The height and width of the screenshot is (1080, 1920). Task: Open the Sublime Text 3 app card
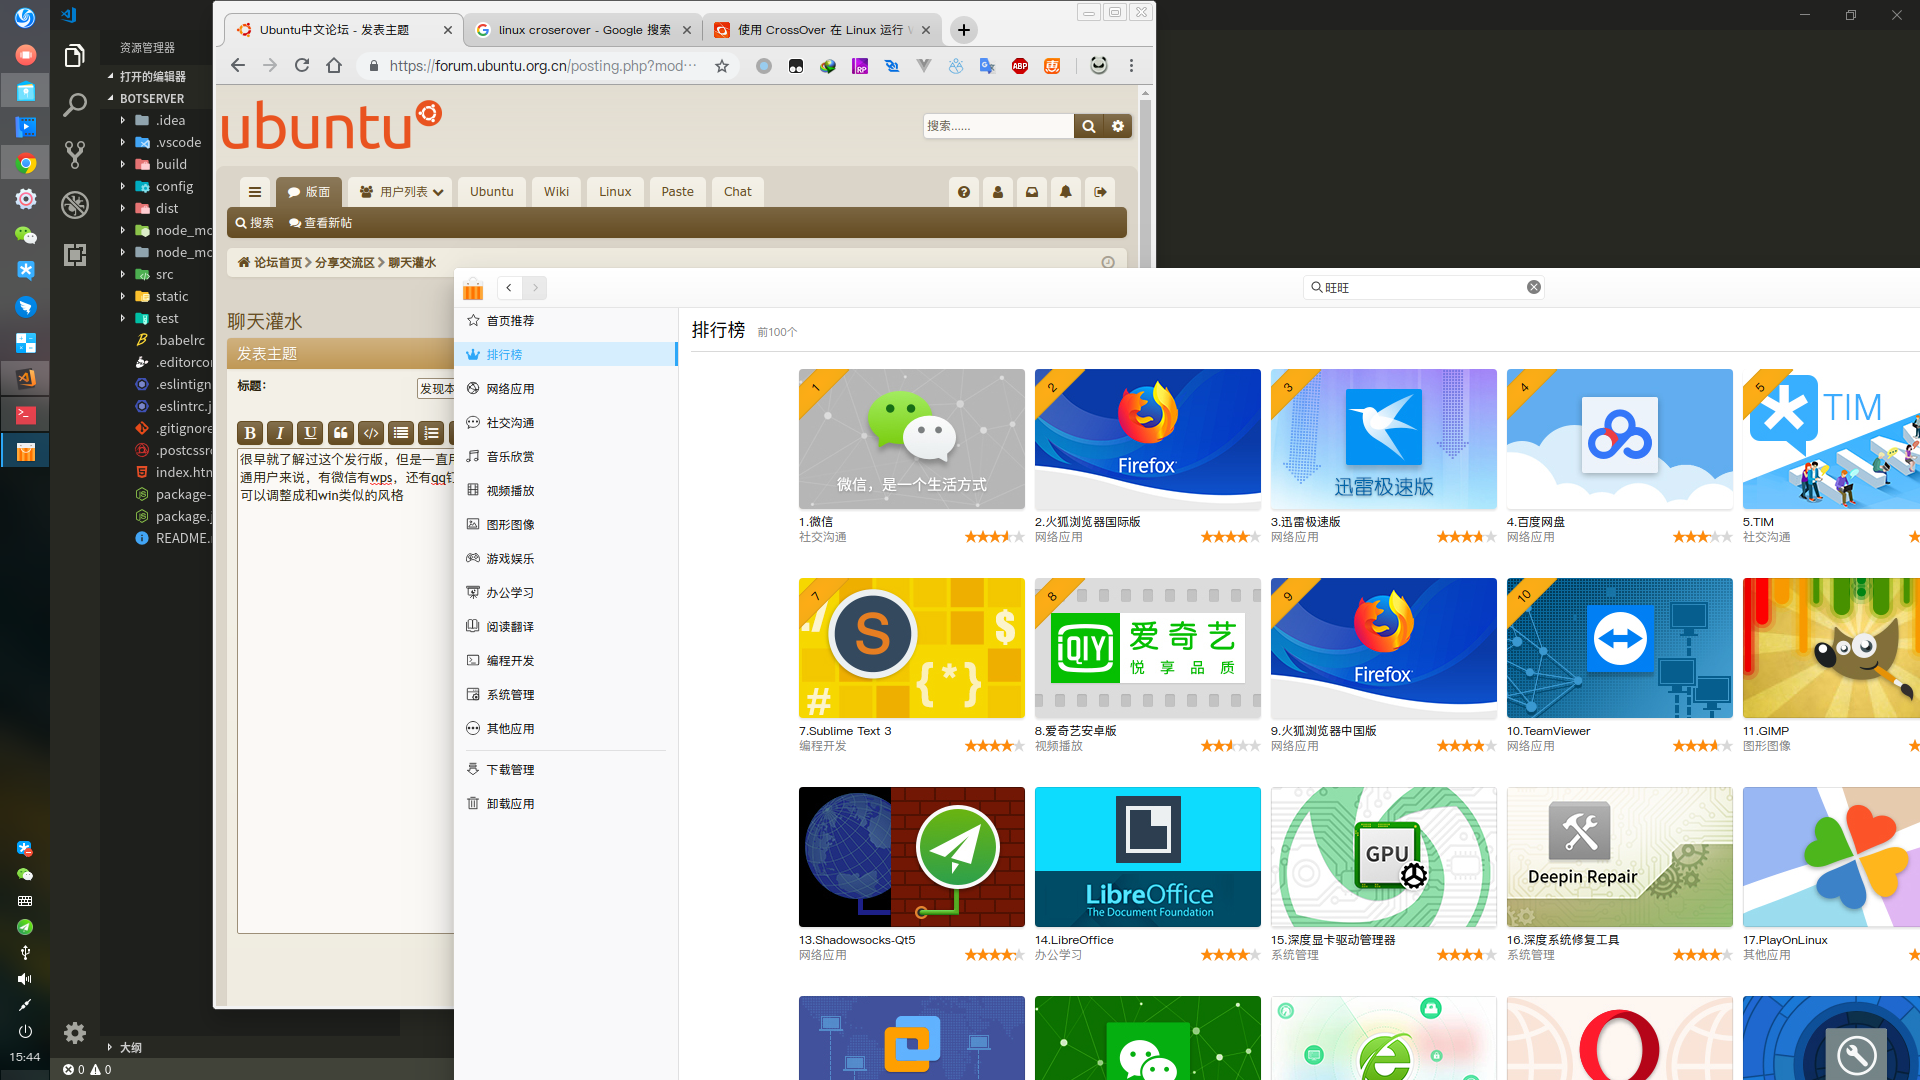[x=912, y=648]
